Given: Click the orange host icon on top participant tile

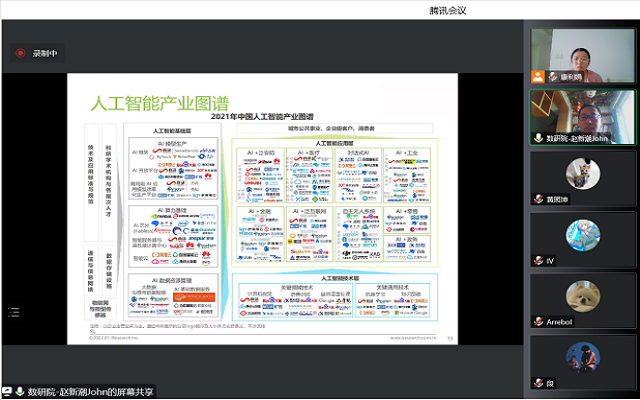Looking at the screenshot, I should pyautogui.click(x=538, y=76).
